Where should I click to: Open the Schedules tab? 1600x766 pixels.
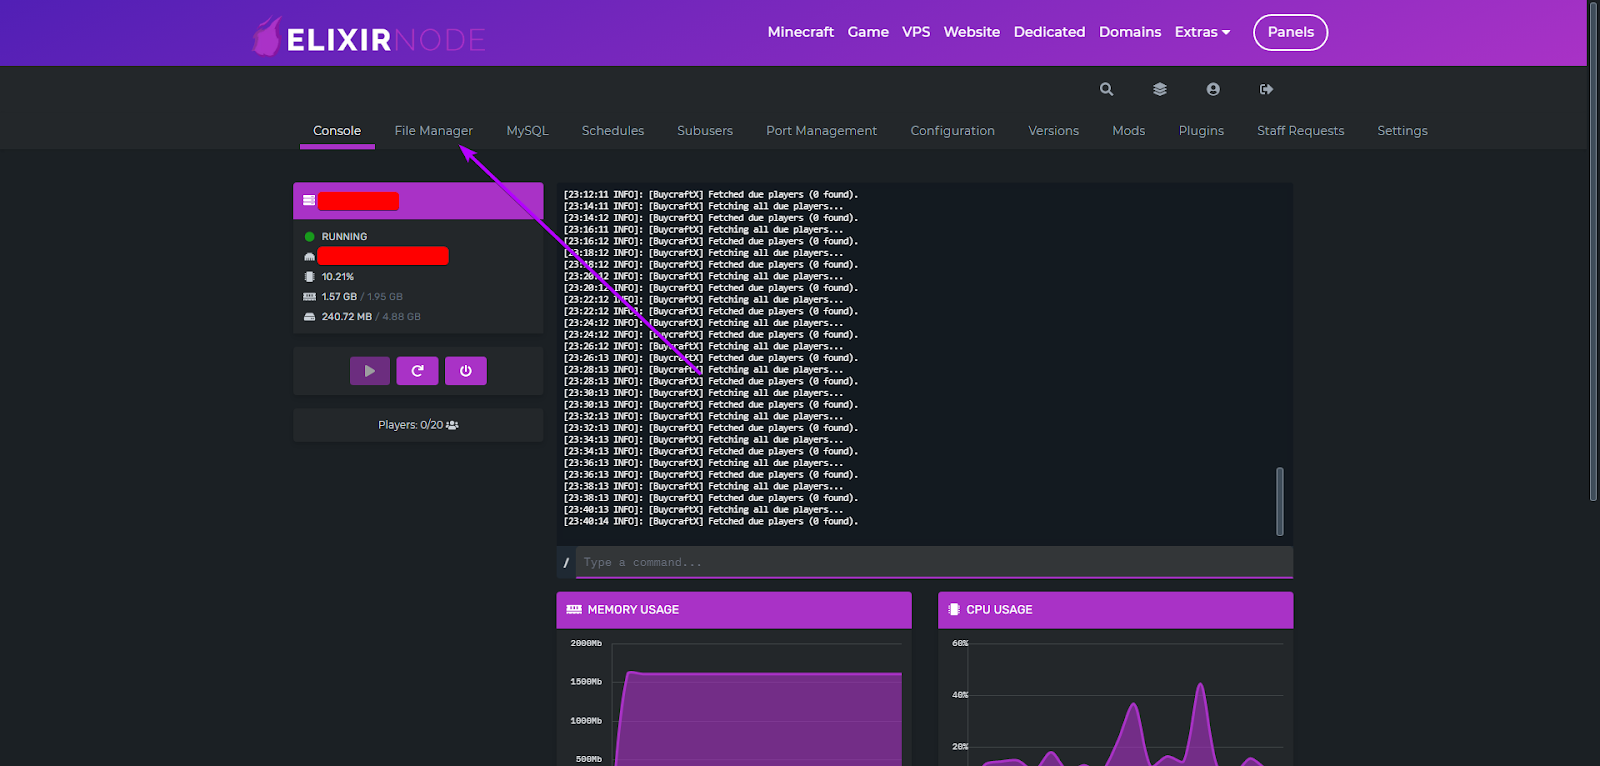[613, 131]
